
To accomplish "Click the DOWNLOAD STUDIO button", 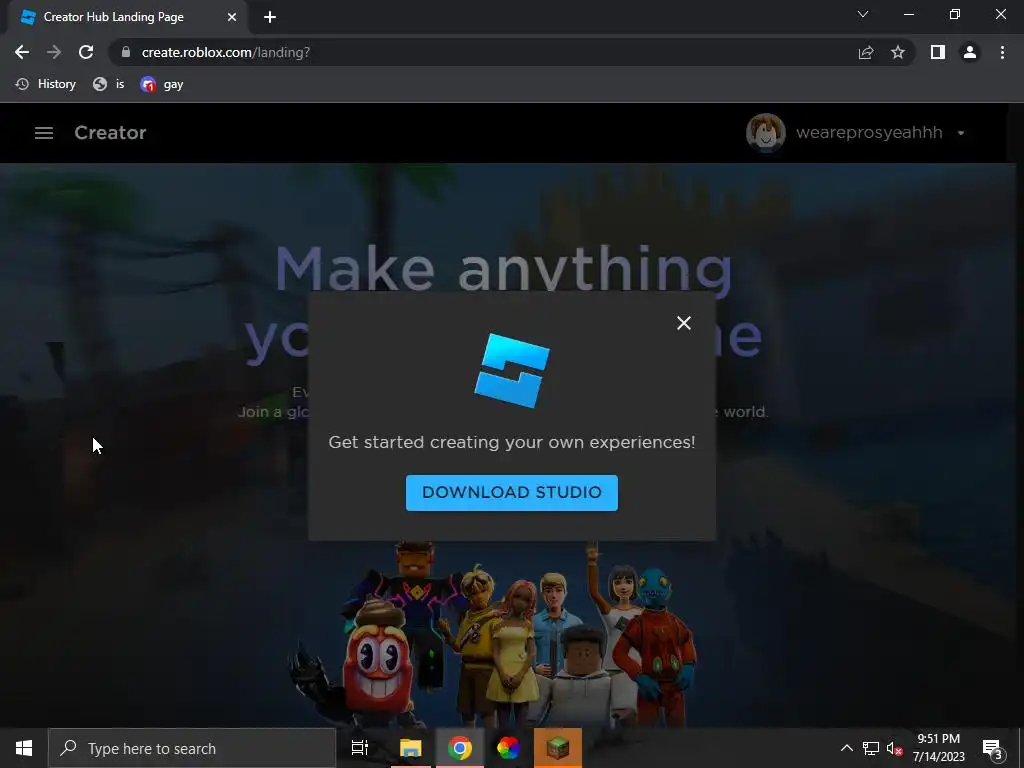I will coord(511,492).
